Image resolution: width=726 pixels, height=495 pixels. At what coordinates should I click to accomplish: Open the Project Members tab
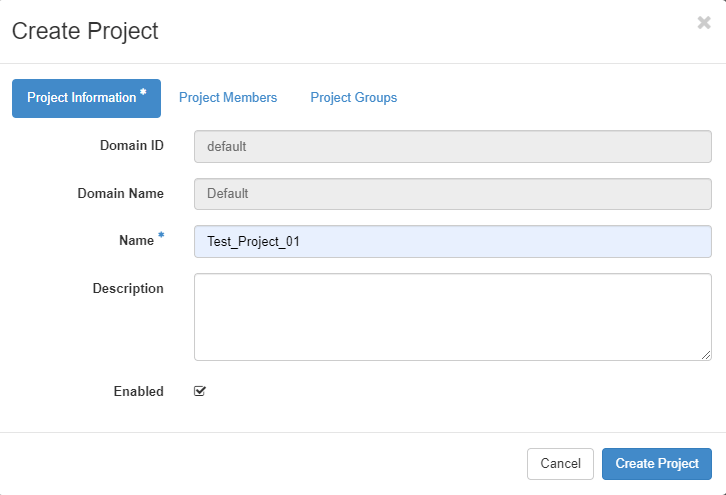(228, 98)
